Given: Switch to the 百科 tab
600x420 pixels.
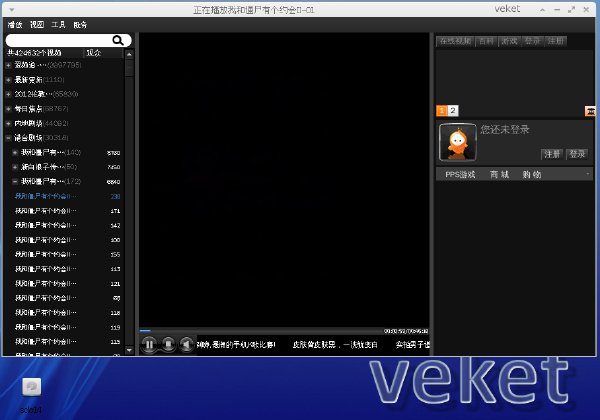Looking at the screenshot, I should 486,41.
